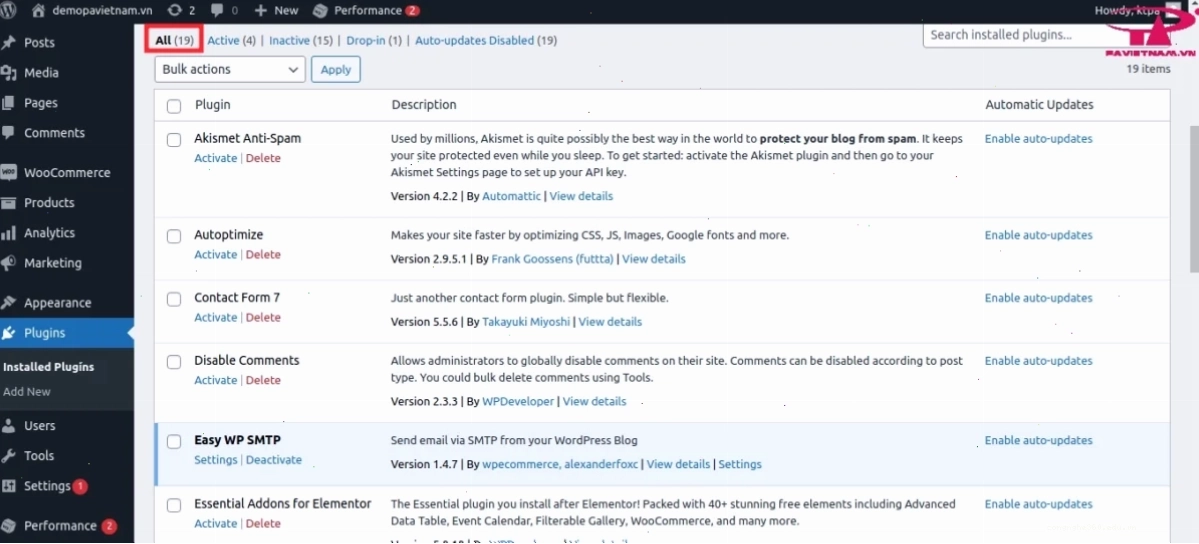Check the Akismet Anti-Spam checkbox
This screenshot has height=544, width=1199.
[174, 140]
